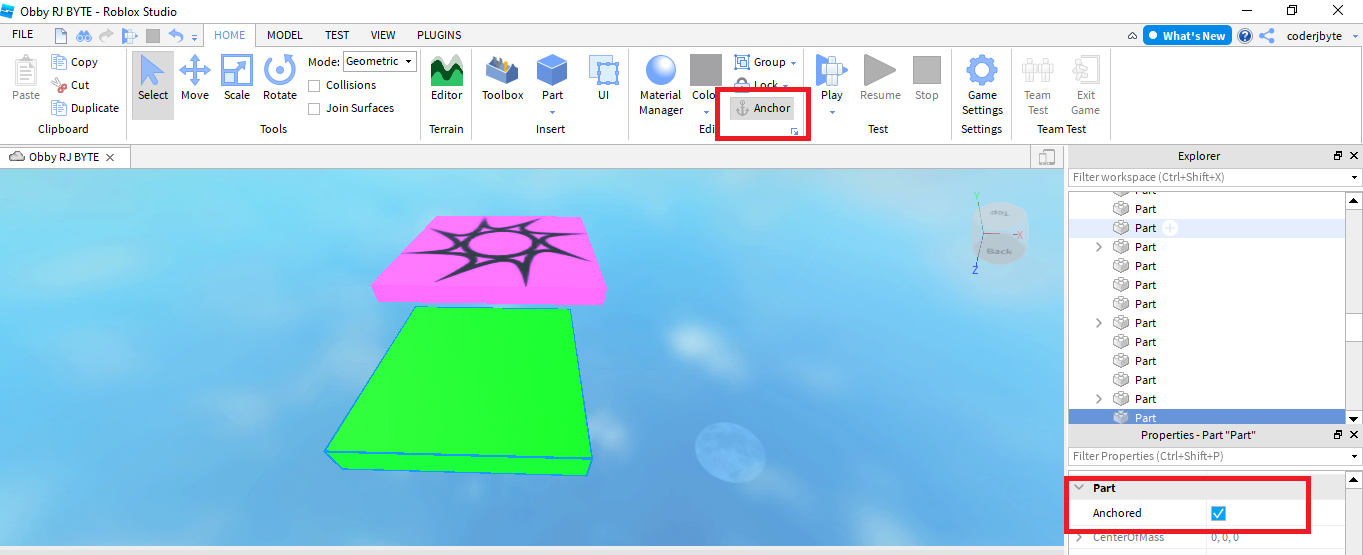Open the help question-mark icon
This screenshot has width=1363, height=555.
tap(1245, 35)
